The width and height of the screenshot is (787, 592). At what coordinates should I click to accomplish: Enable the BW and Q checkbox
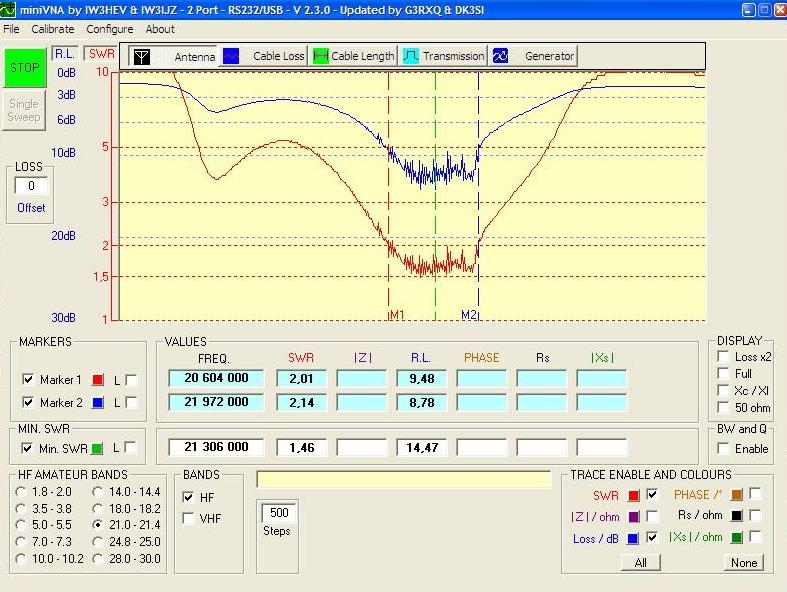coord(723,449)
